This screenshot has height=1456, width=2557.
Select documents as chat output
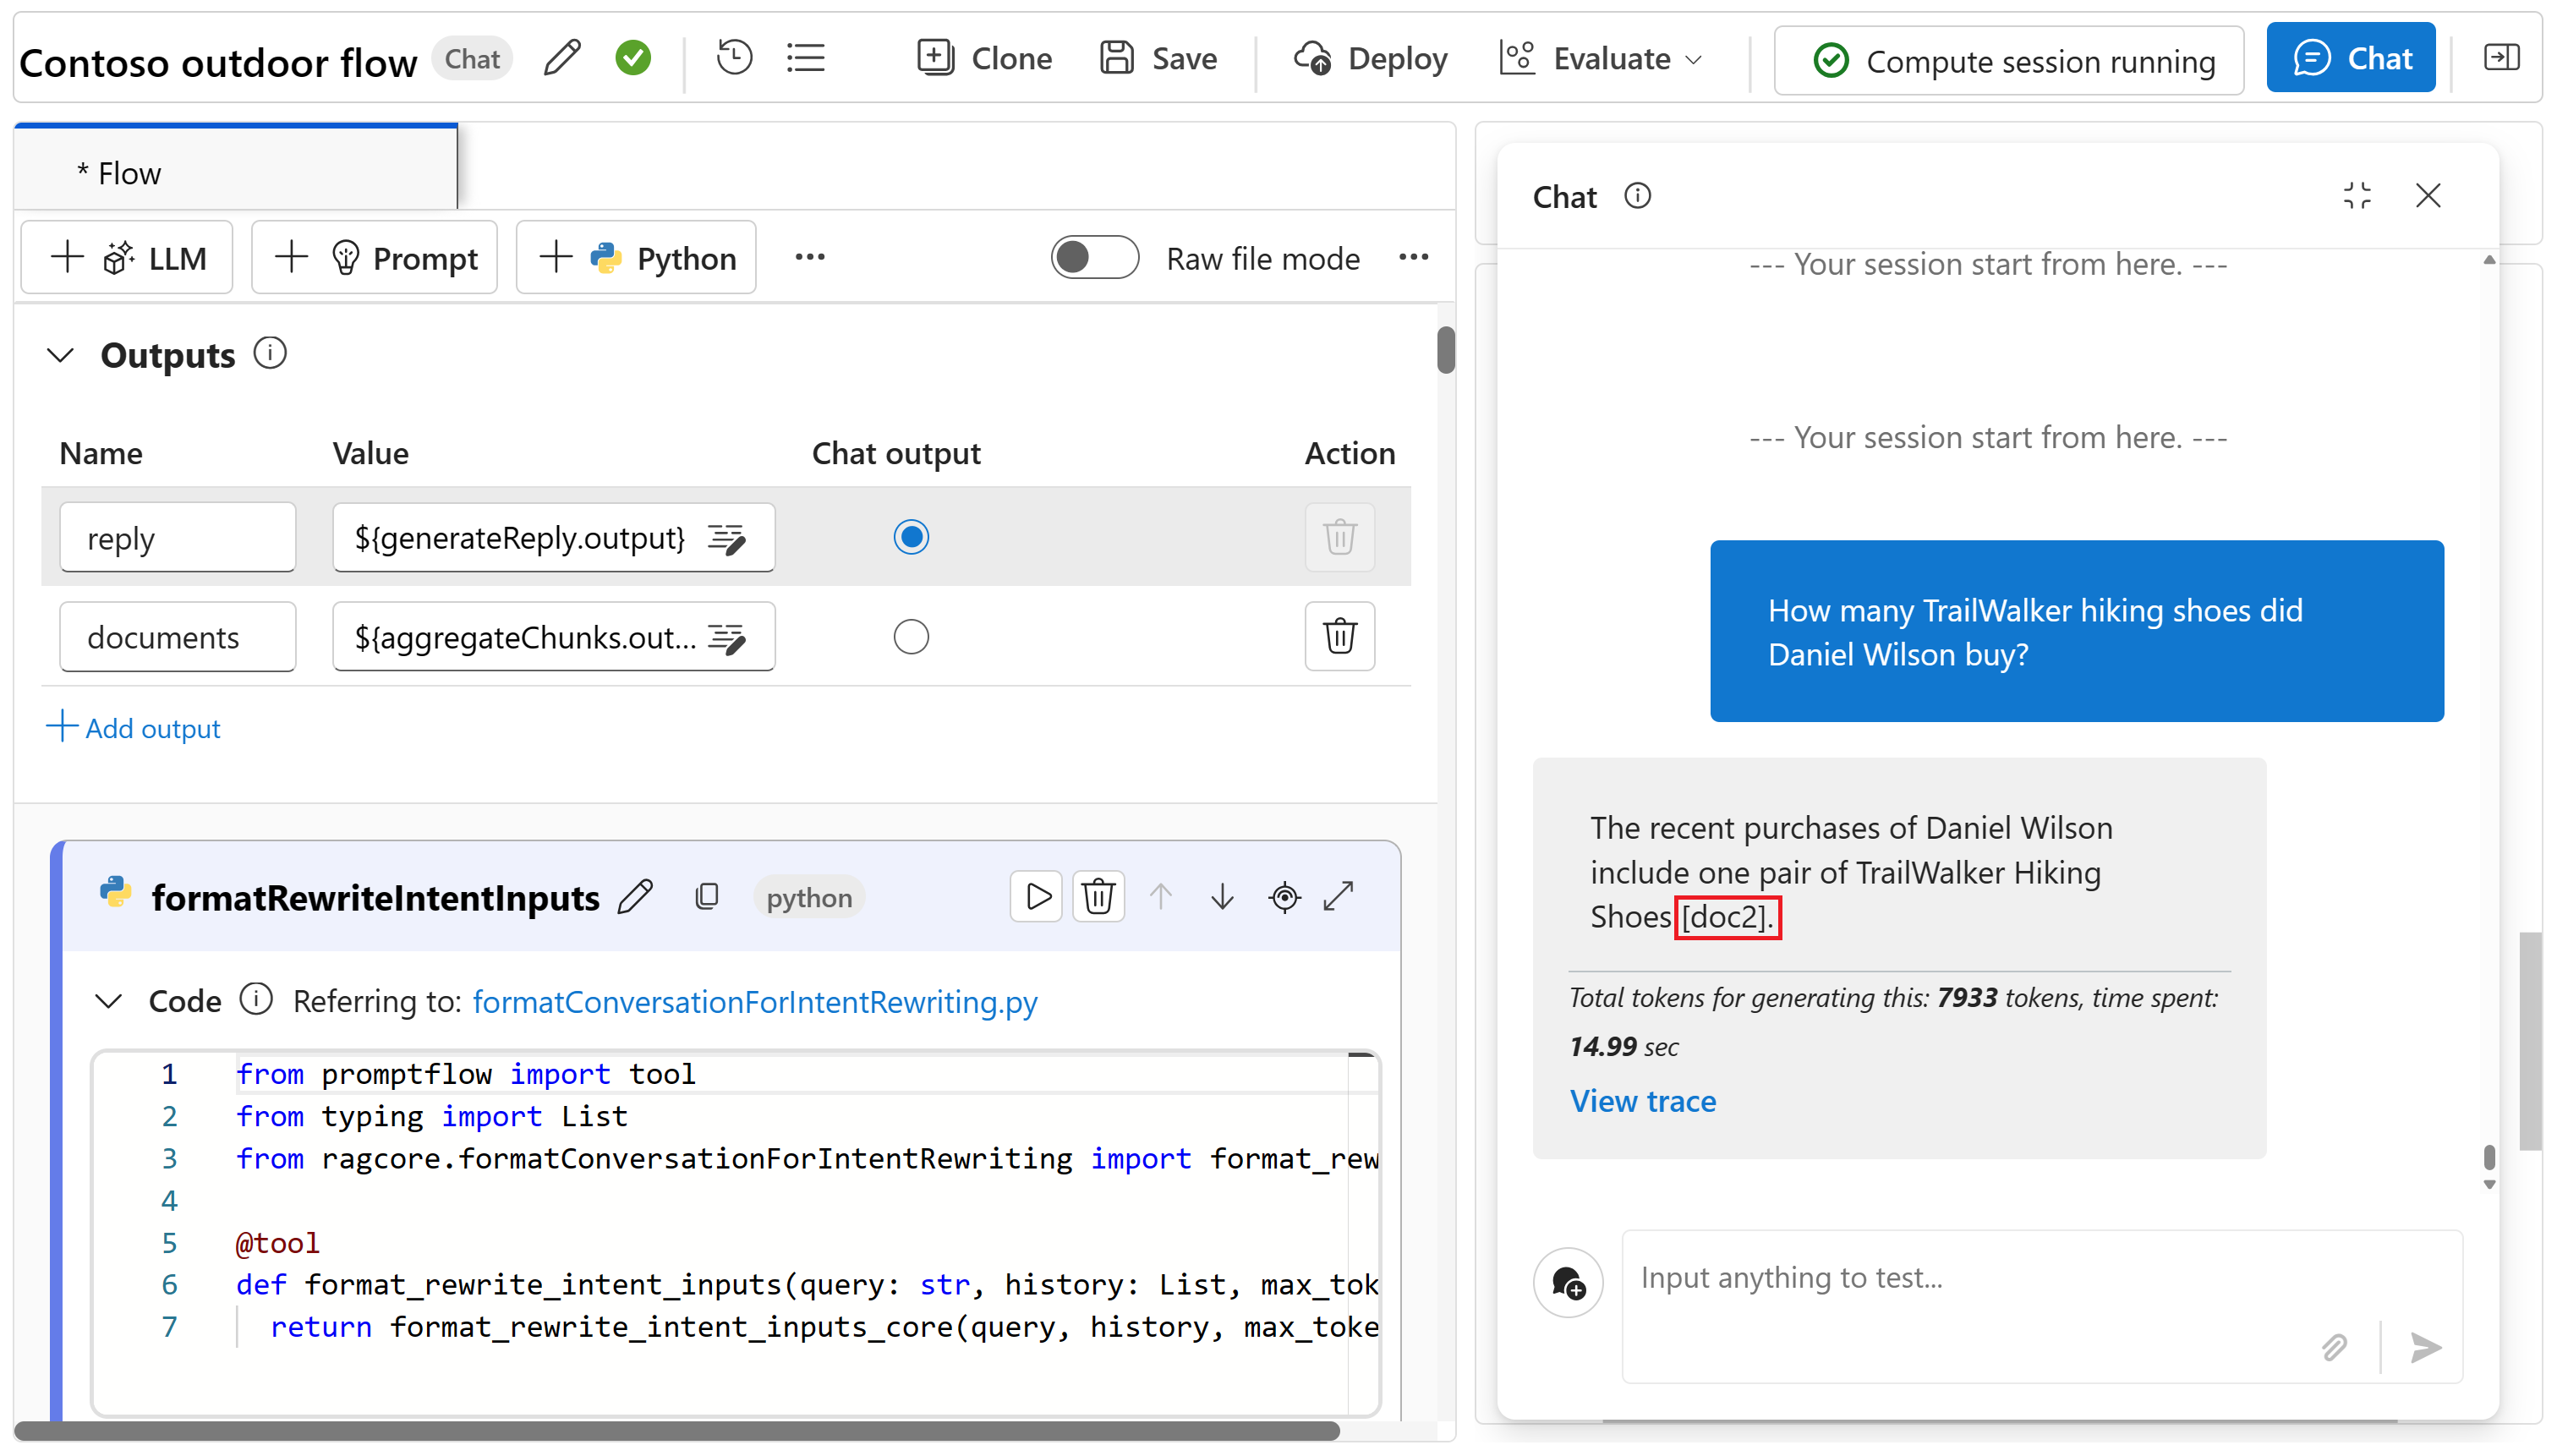[x=911, y=636]
